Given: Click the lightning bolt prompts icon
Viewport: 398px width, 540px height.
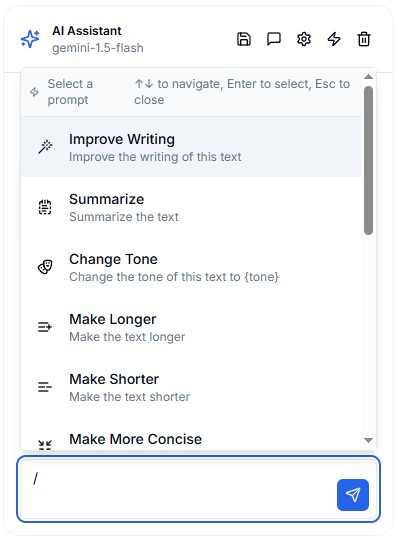Looking at the screenshot, I should click(x=334, y=39).
